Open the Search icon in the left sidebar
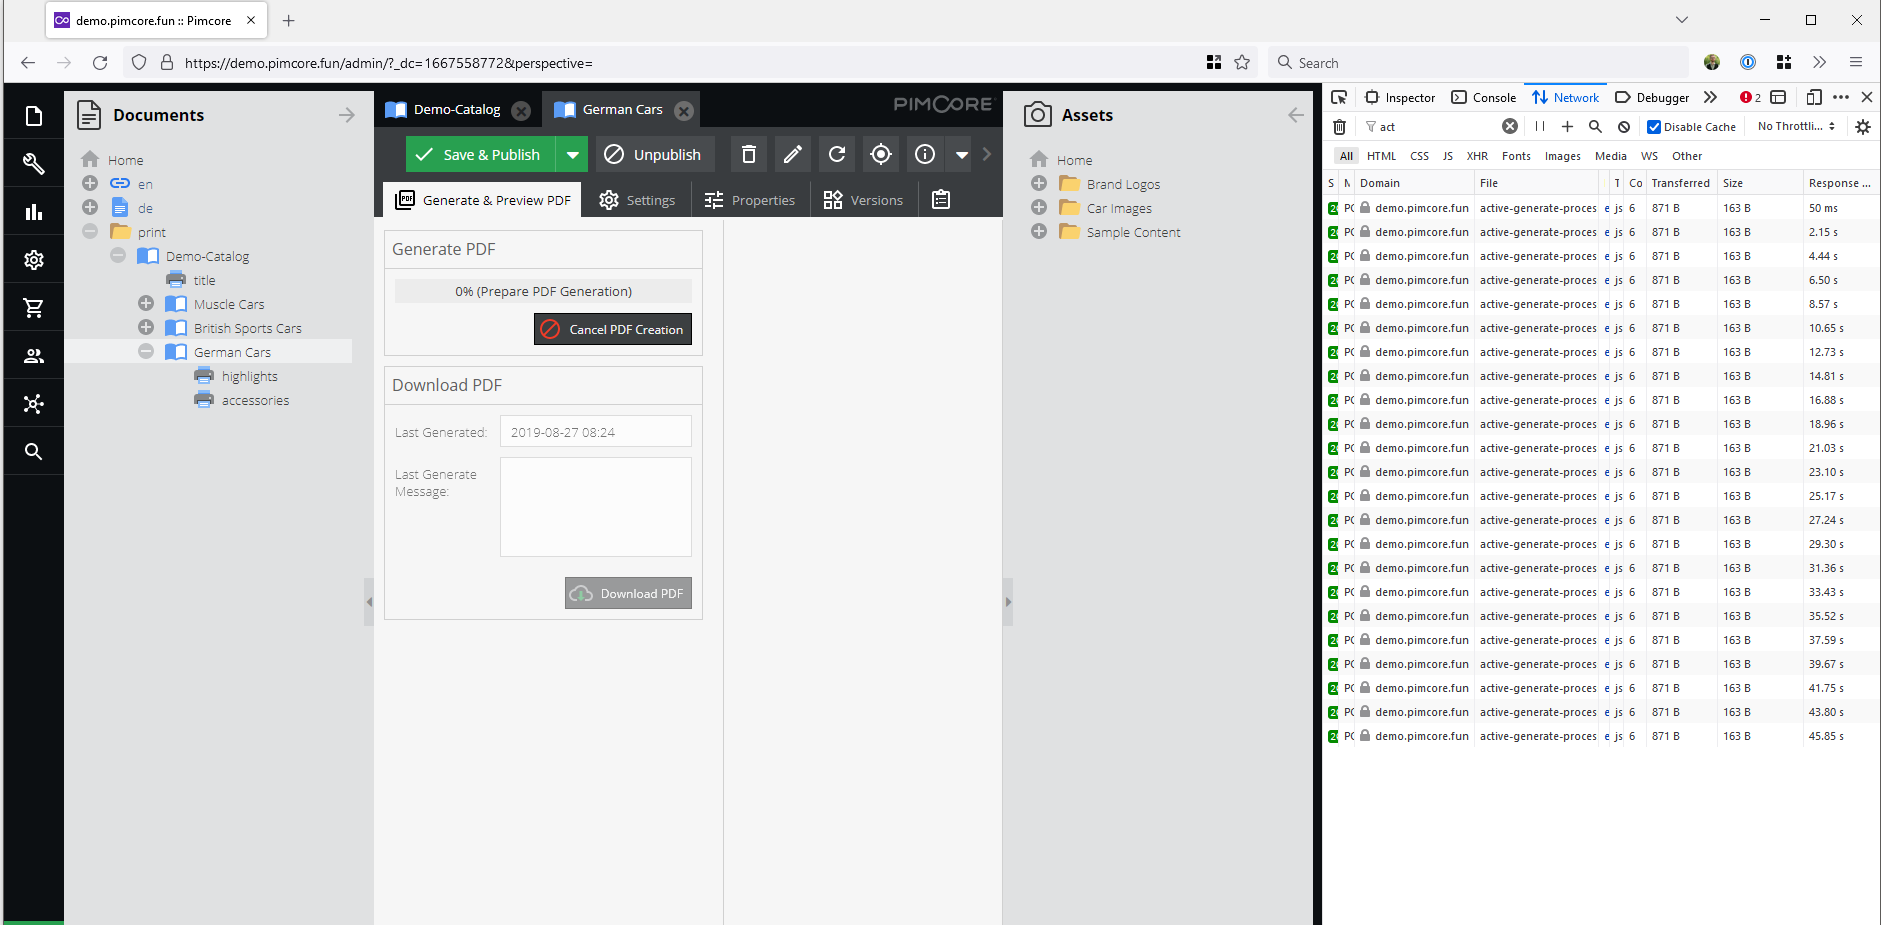Image resolution: width=1881 pixels, height=925 pixels. click(x=33, y=451)
